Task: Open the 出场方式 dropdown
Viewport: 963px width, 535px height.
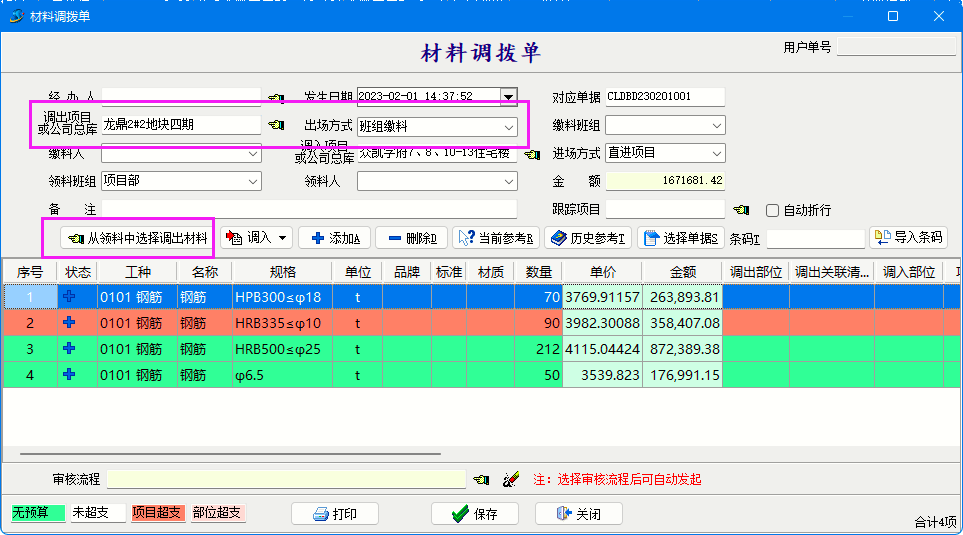Action: [x=509, y=126]
